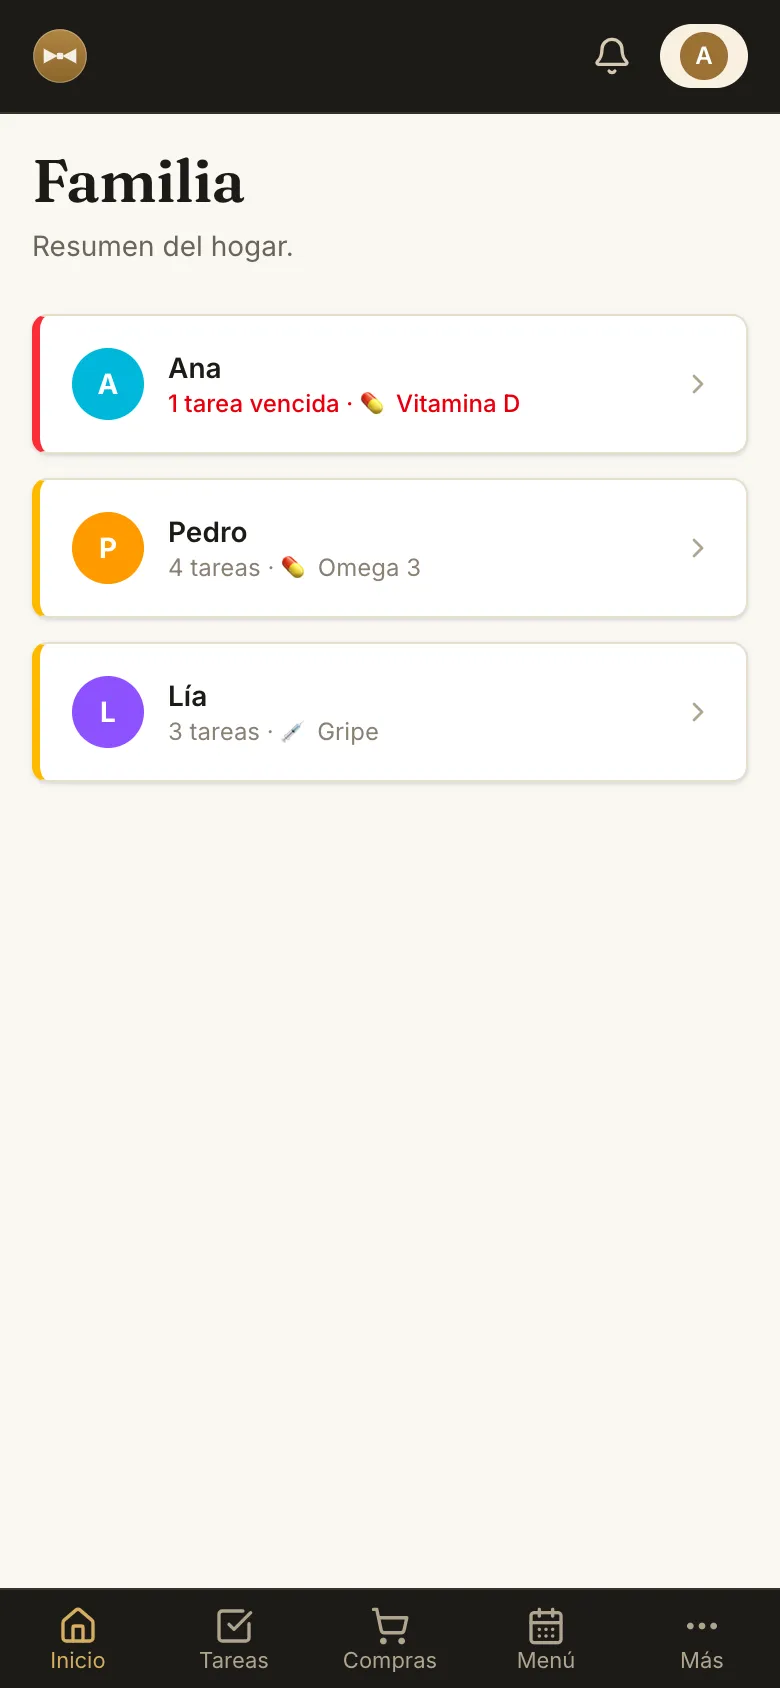
Task: Click the syringe icon beside Gripe
Action: click(x=292, y=731)
